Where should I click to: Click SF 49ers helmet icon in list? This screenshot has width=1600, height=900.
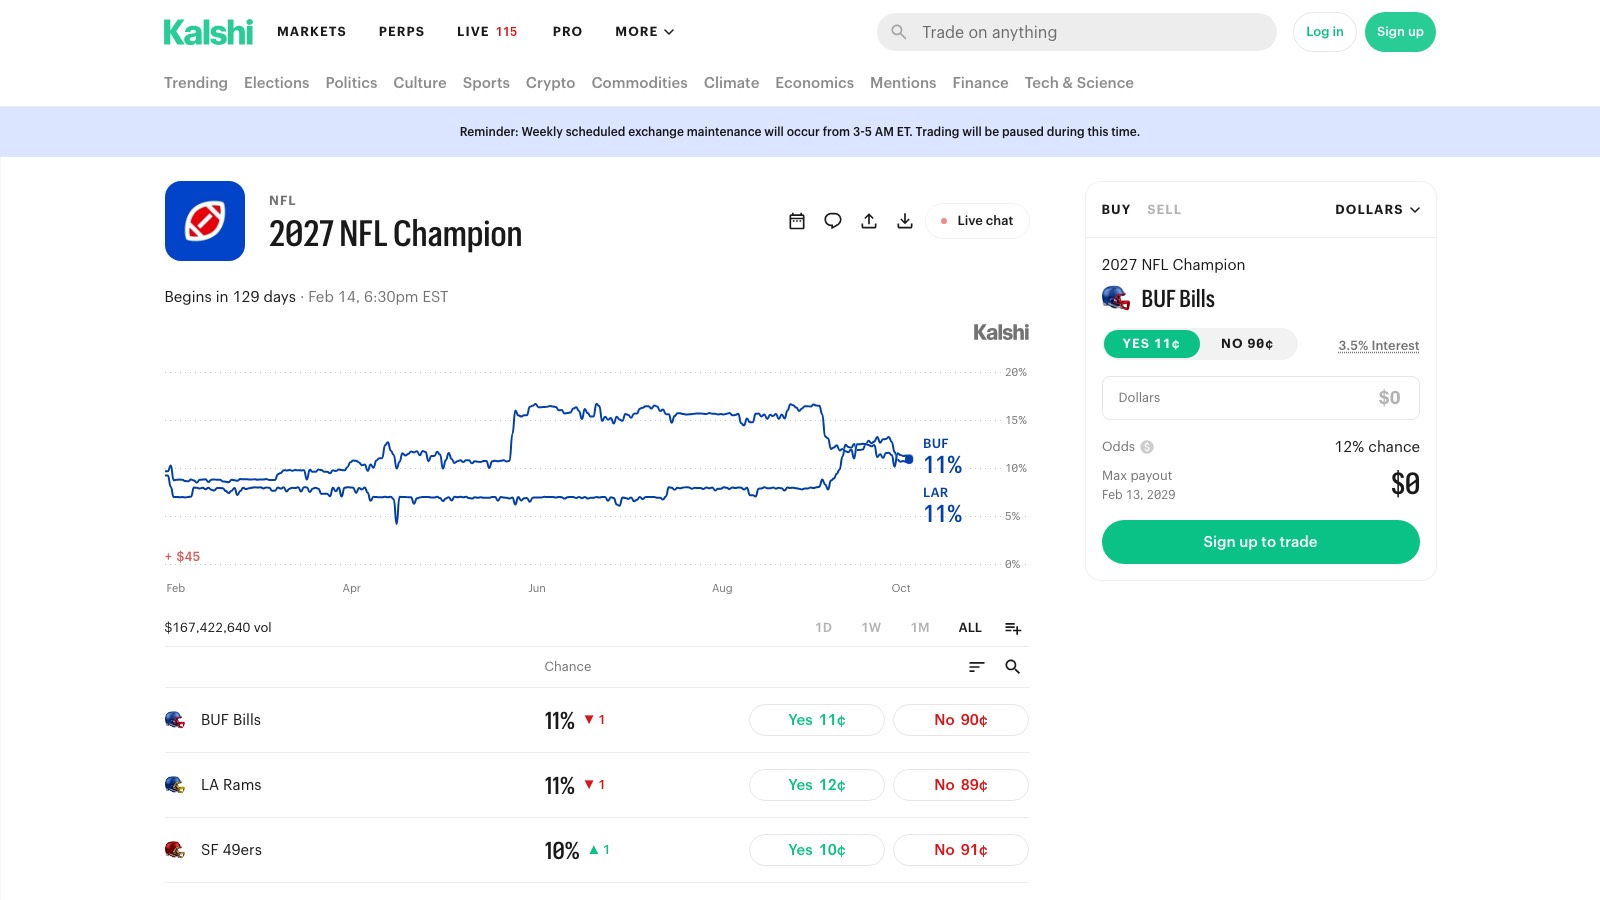coord(175,850)
